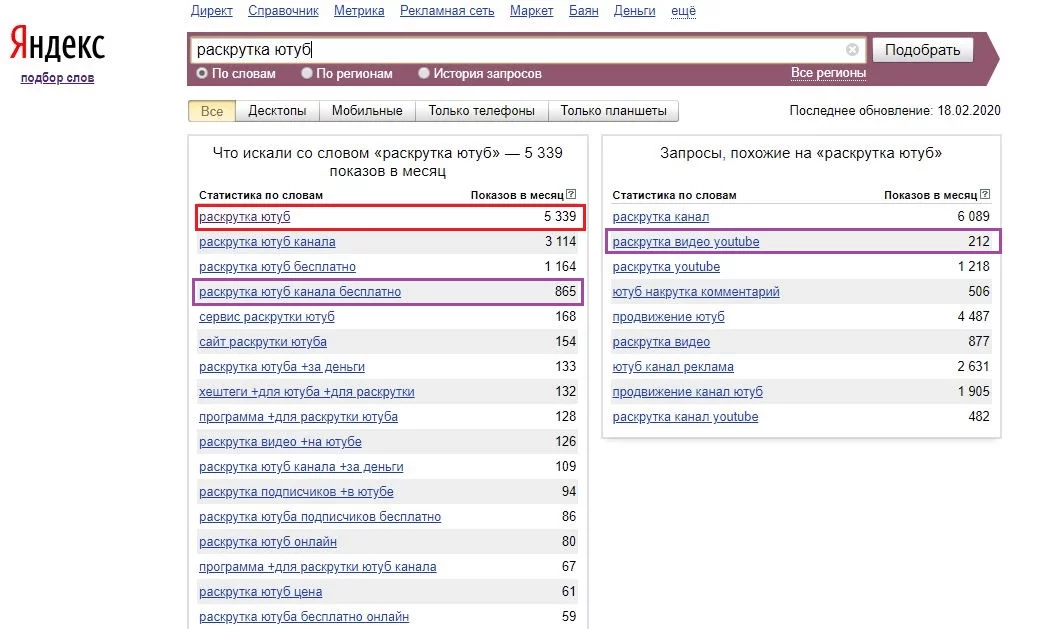Select the По словам radio button
This screenshot has width=1053, height=629.
tap(201, 73)
